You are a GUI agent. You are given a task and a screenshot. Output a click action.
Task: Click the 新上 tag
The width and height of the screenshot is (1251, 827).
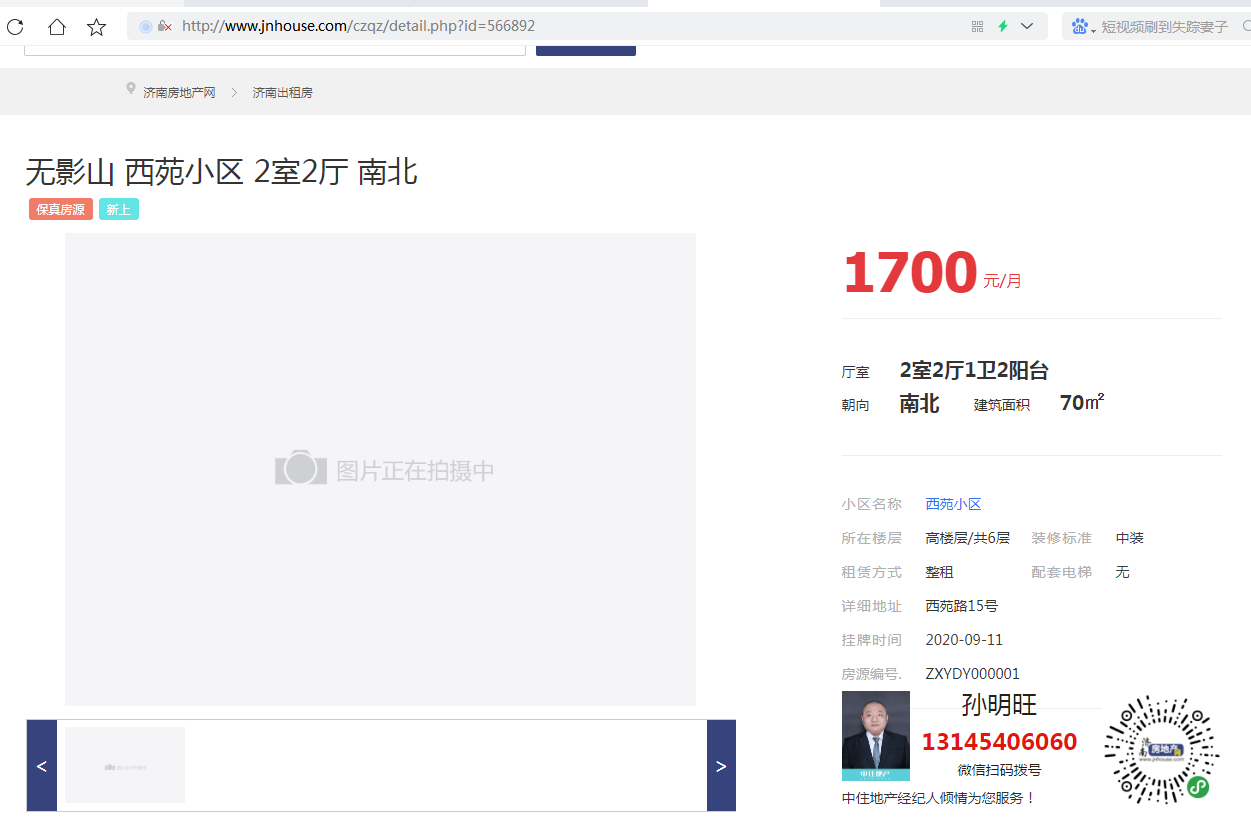pos(118,209)
